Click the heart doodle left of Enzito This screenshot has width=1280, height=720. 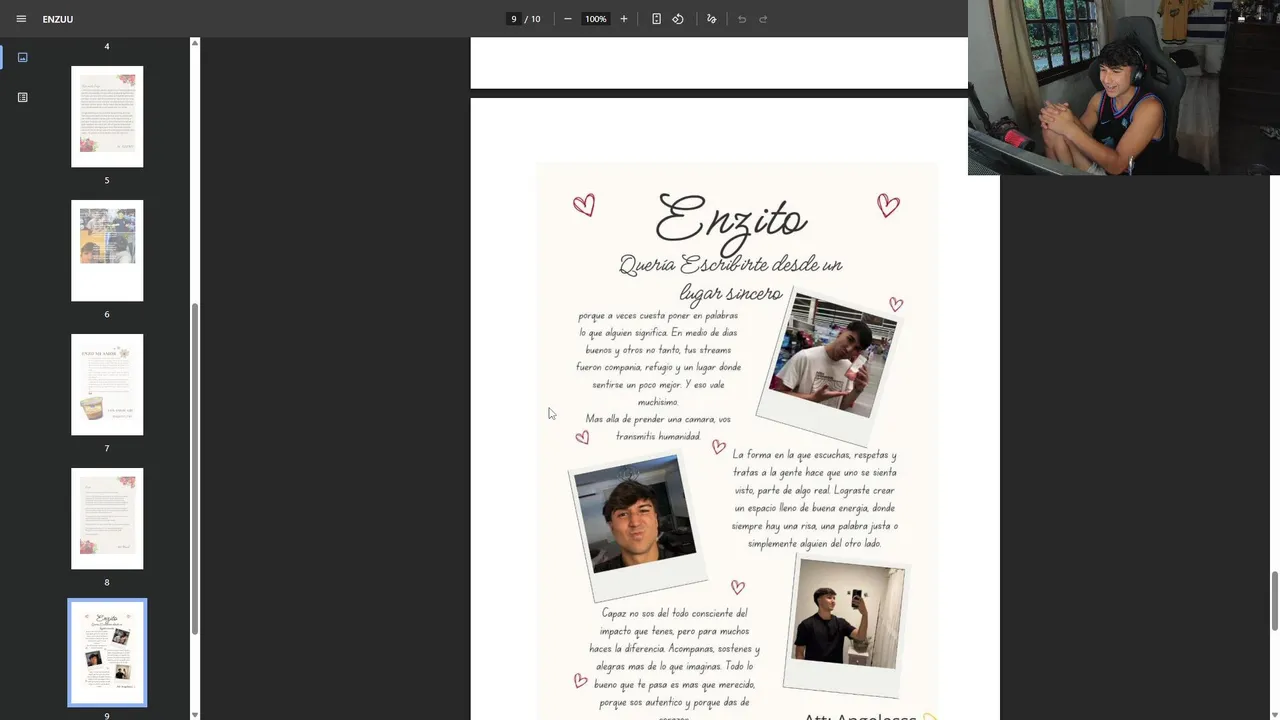584,205
